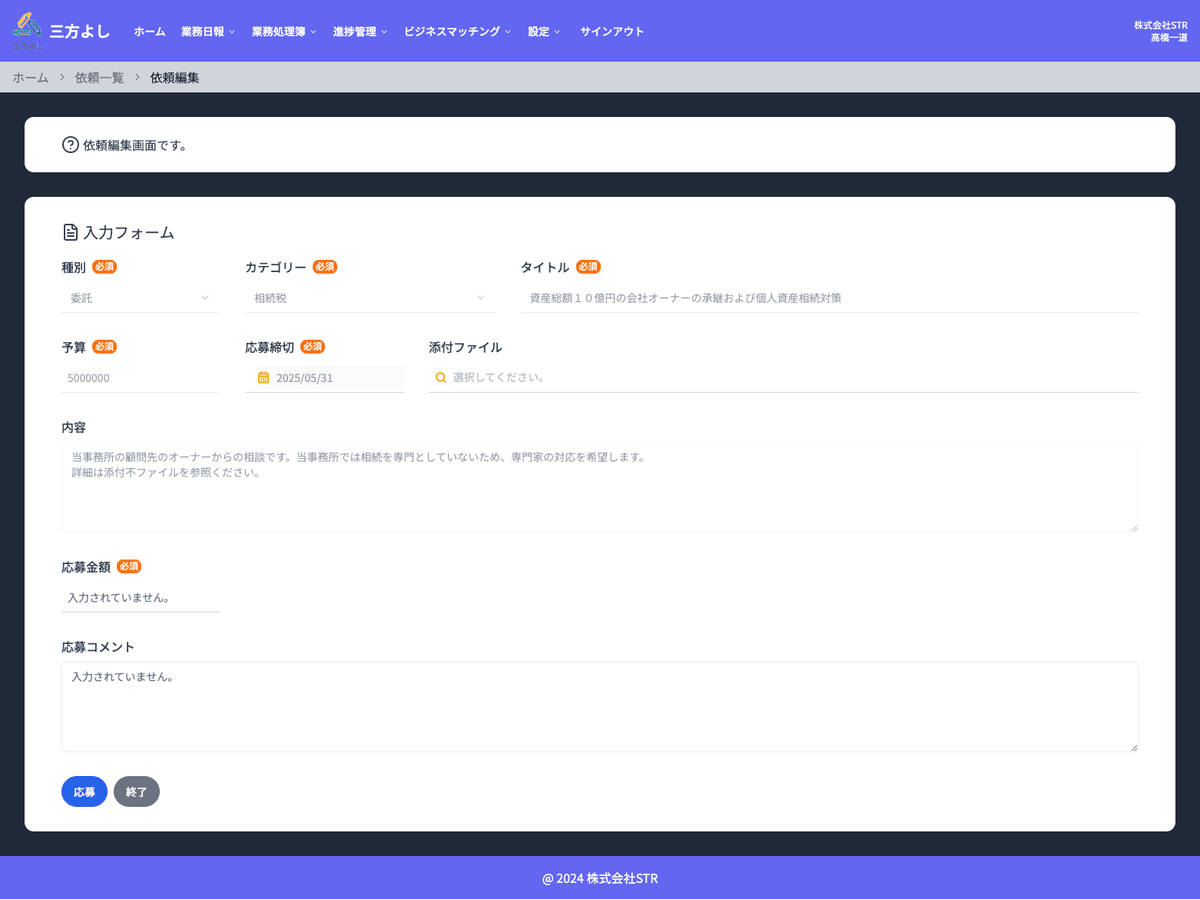The width and height of the screenshot is (1200, 900).
Task: Open the ビジネスマッチング menu
Action: [456, 31]
